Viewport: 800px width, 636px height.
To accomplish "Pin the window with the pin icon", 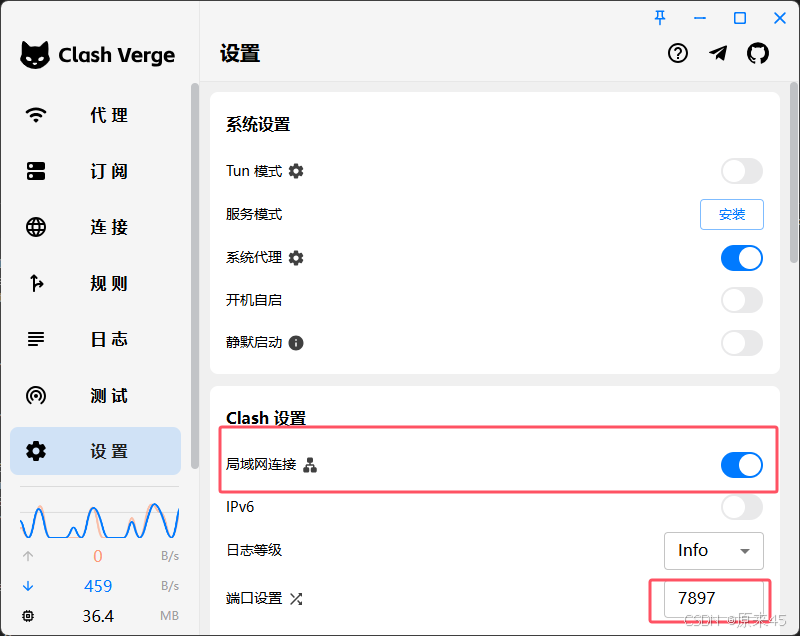I will click(x=660, y=18).
